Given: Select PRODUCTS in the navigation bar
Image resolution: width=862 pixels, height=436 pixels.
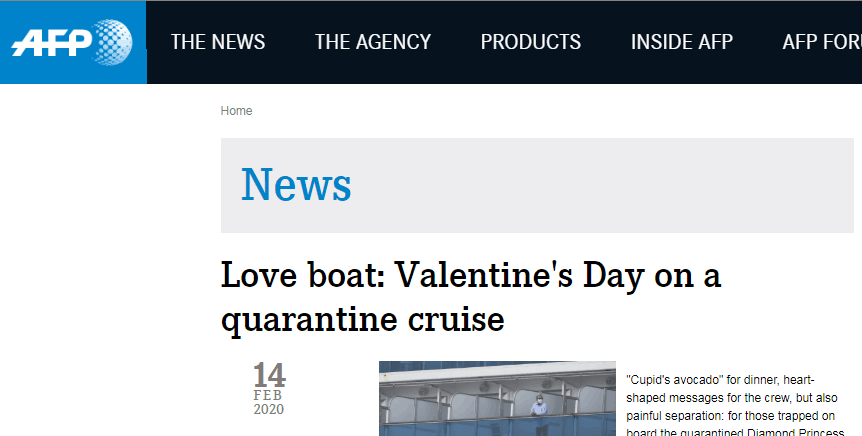Looking at the screenshot, I should pos(531,42).
